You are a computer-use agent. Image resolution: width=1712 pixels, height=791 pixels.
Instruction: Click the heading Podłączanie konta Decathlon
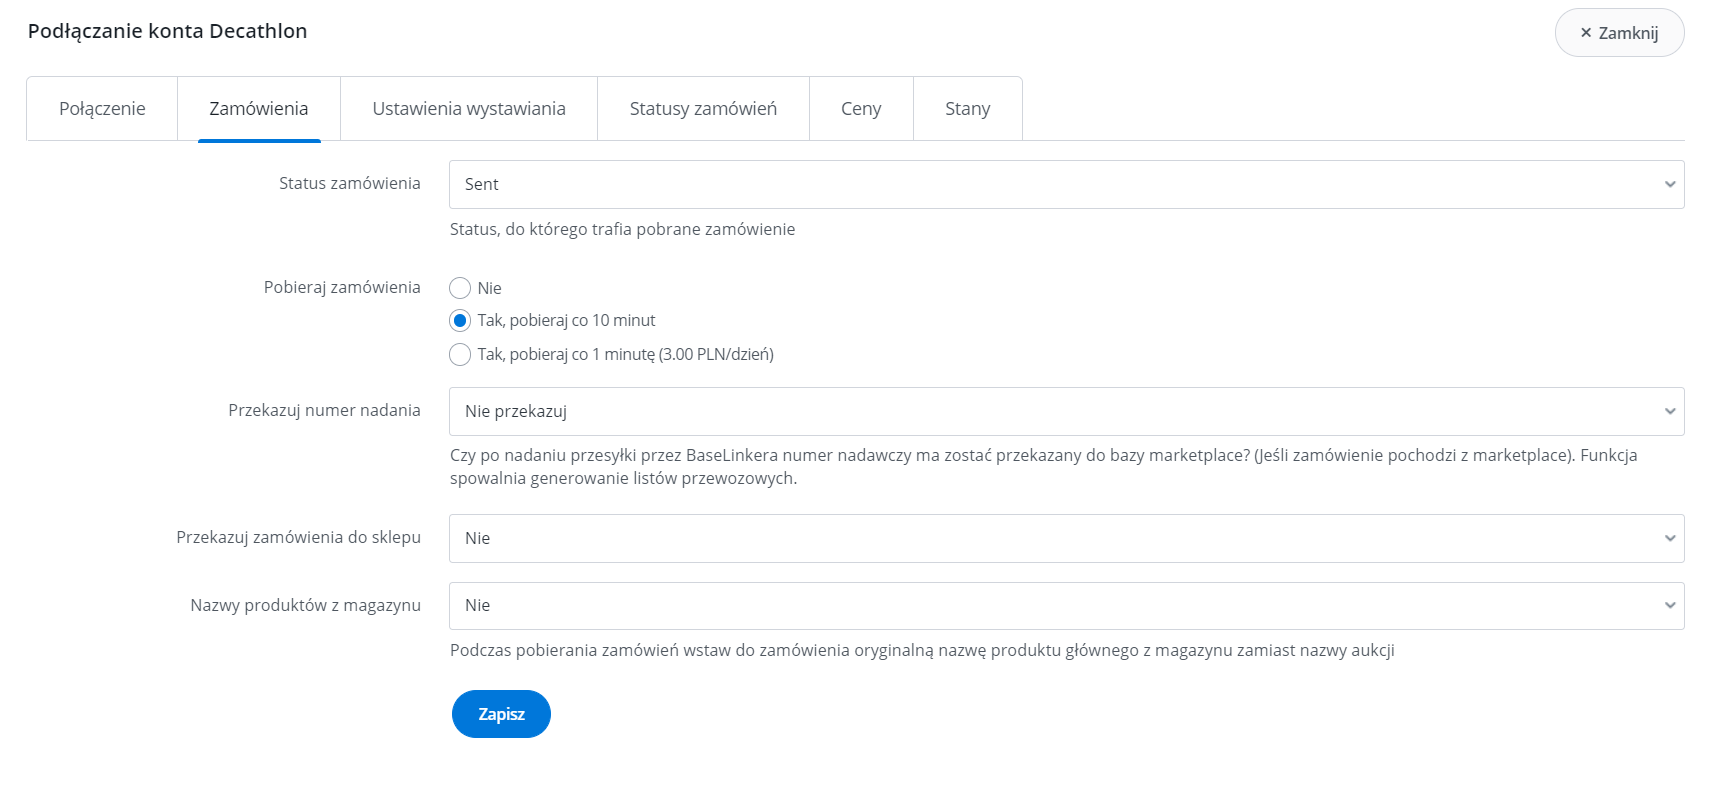167,31
